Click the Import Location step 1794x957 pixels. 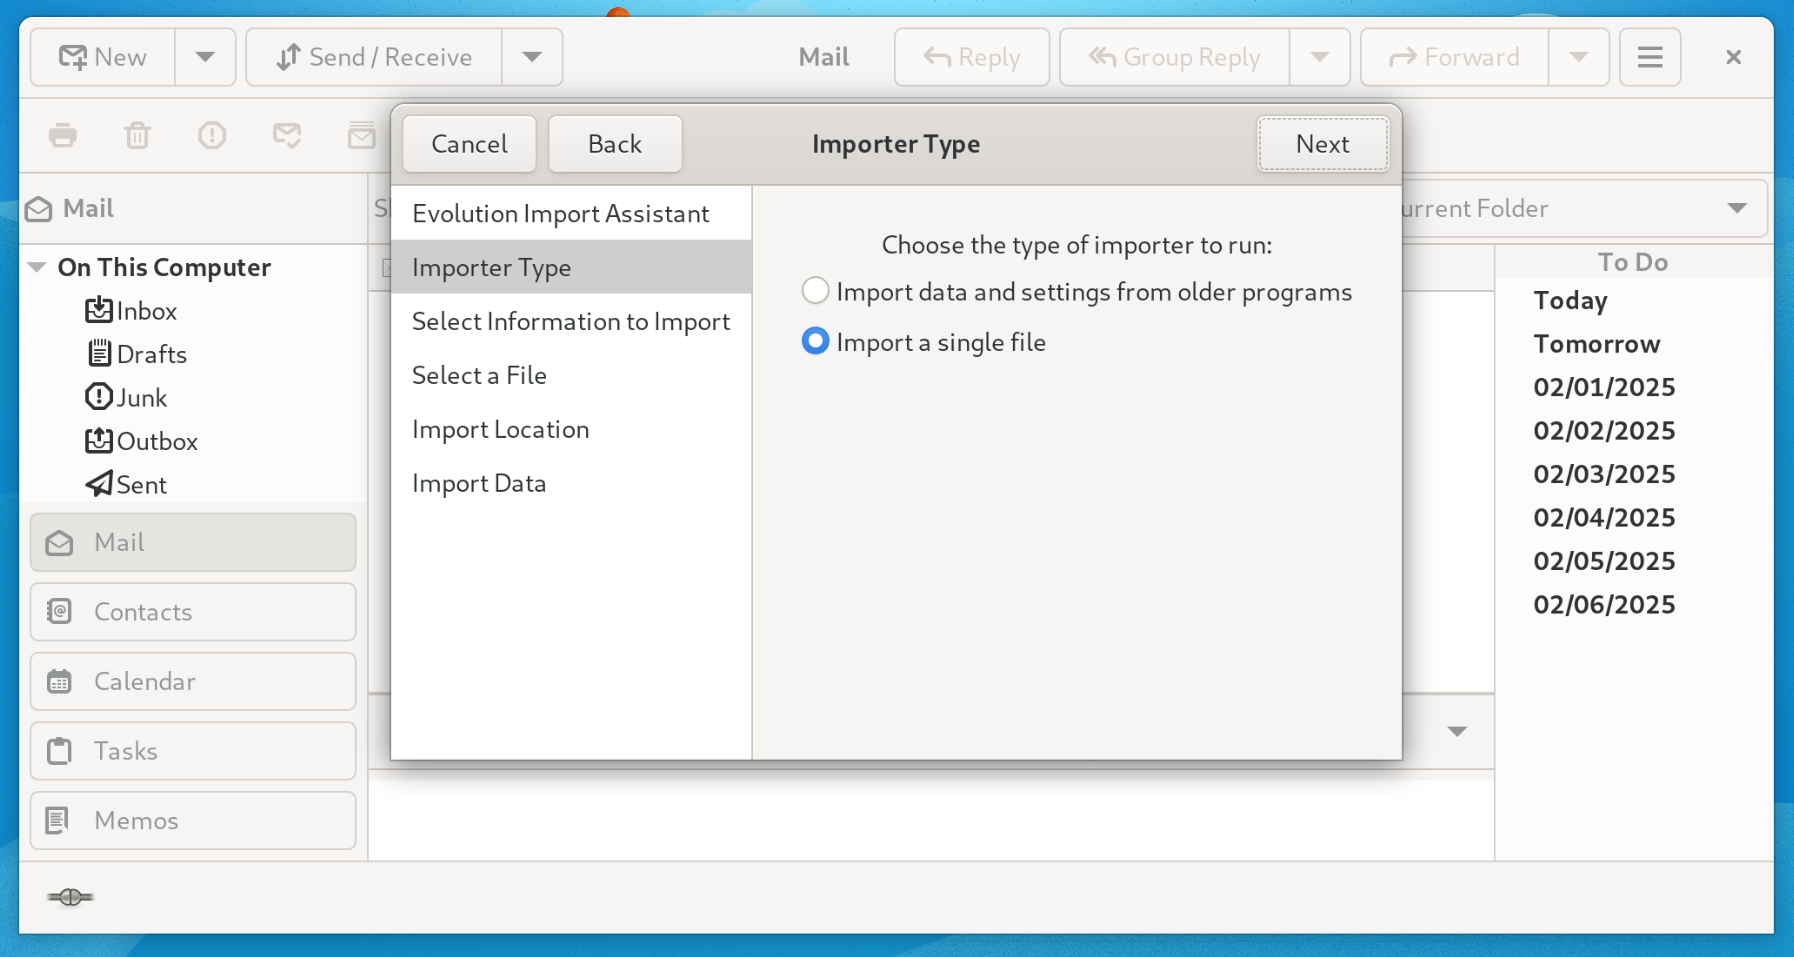pyautogui.click(x=571, y=429)
